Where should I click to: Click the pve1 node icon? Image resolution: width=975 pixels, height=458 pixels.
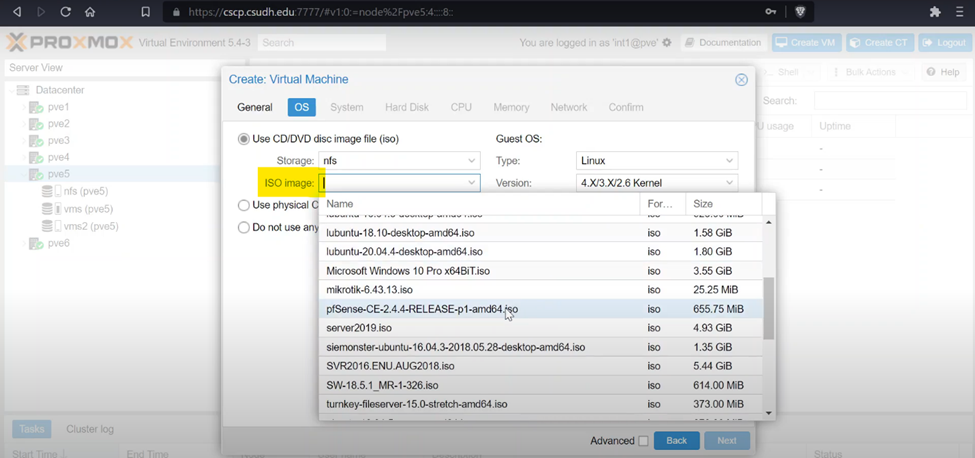[36, 107]
